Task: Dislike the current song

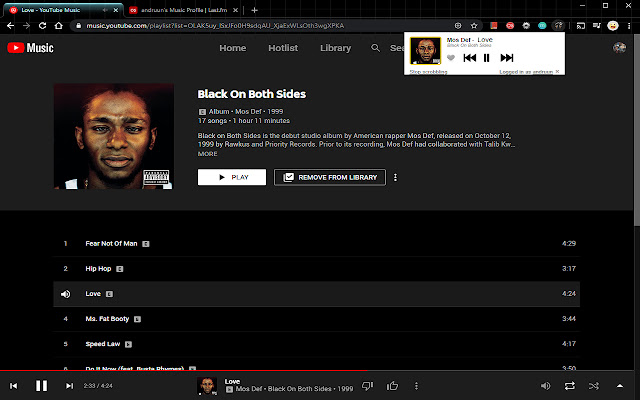Action: pos(367,386)
